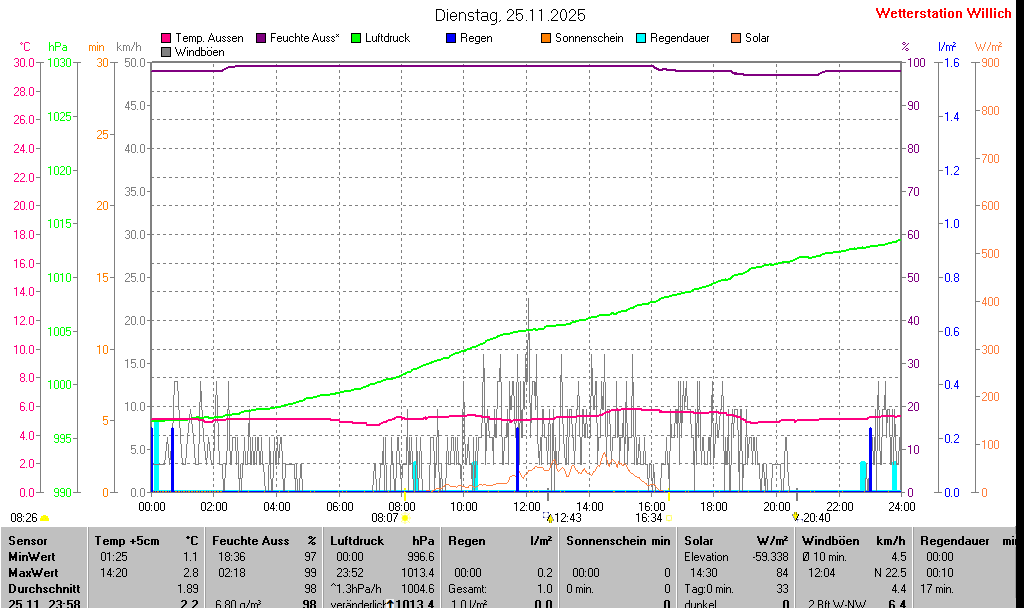
Task: Click the purple Feuchte Auss legend swatch
Action: [262, 38]
